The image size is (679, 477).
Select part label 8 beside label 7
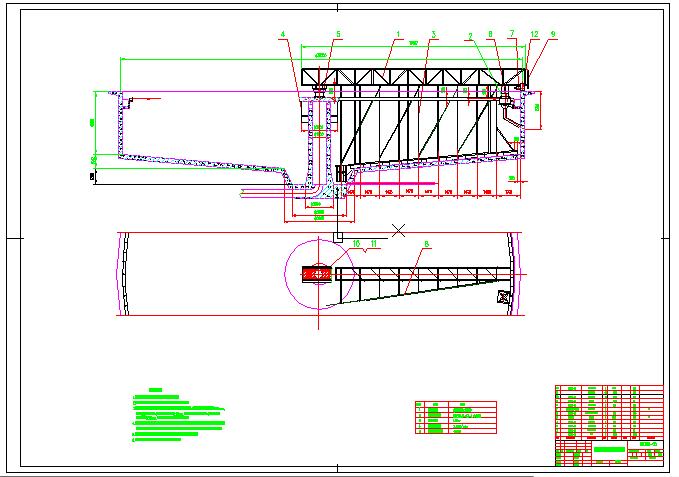(490, 34)
